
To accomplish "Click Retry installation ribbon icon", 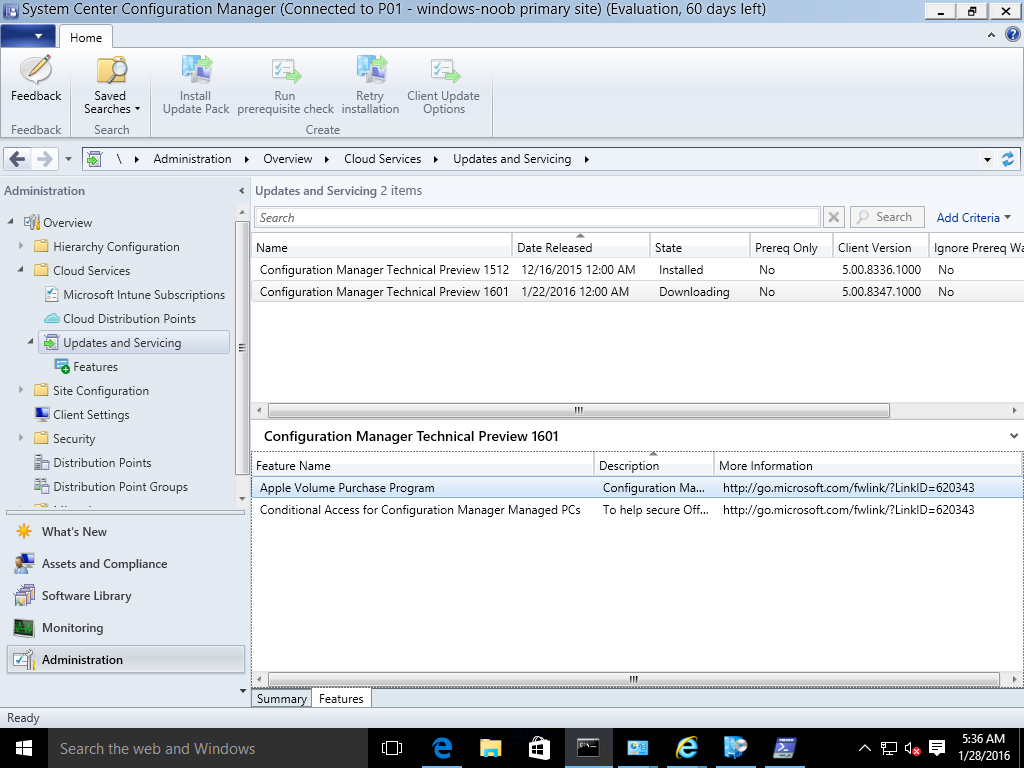I will click(370, 86).
